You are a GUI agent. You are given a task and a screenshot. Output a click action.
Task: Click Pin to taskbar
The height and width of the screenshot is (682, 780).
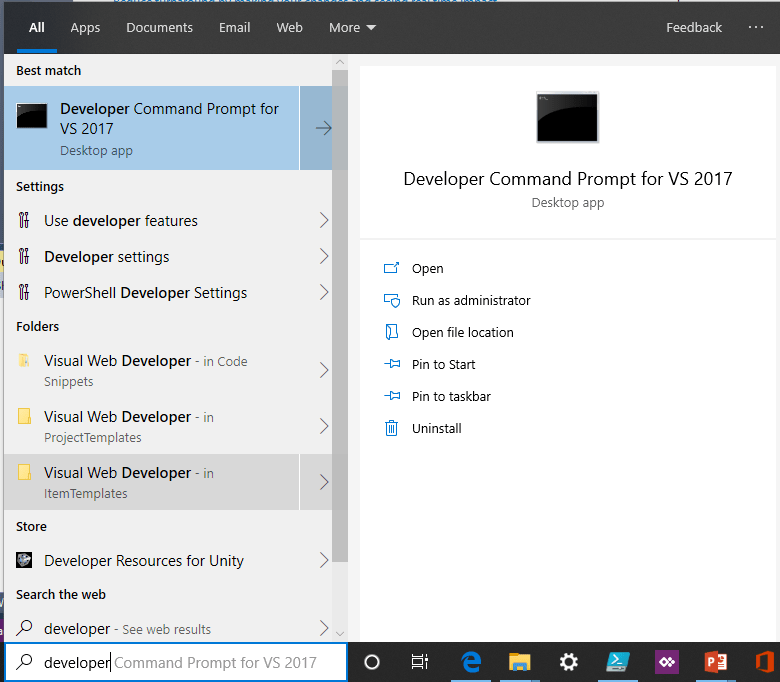tap(451, 396)
